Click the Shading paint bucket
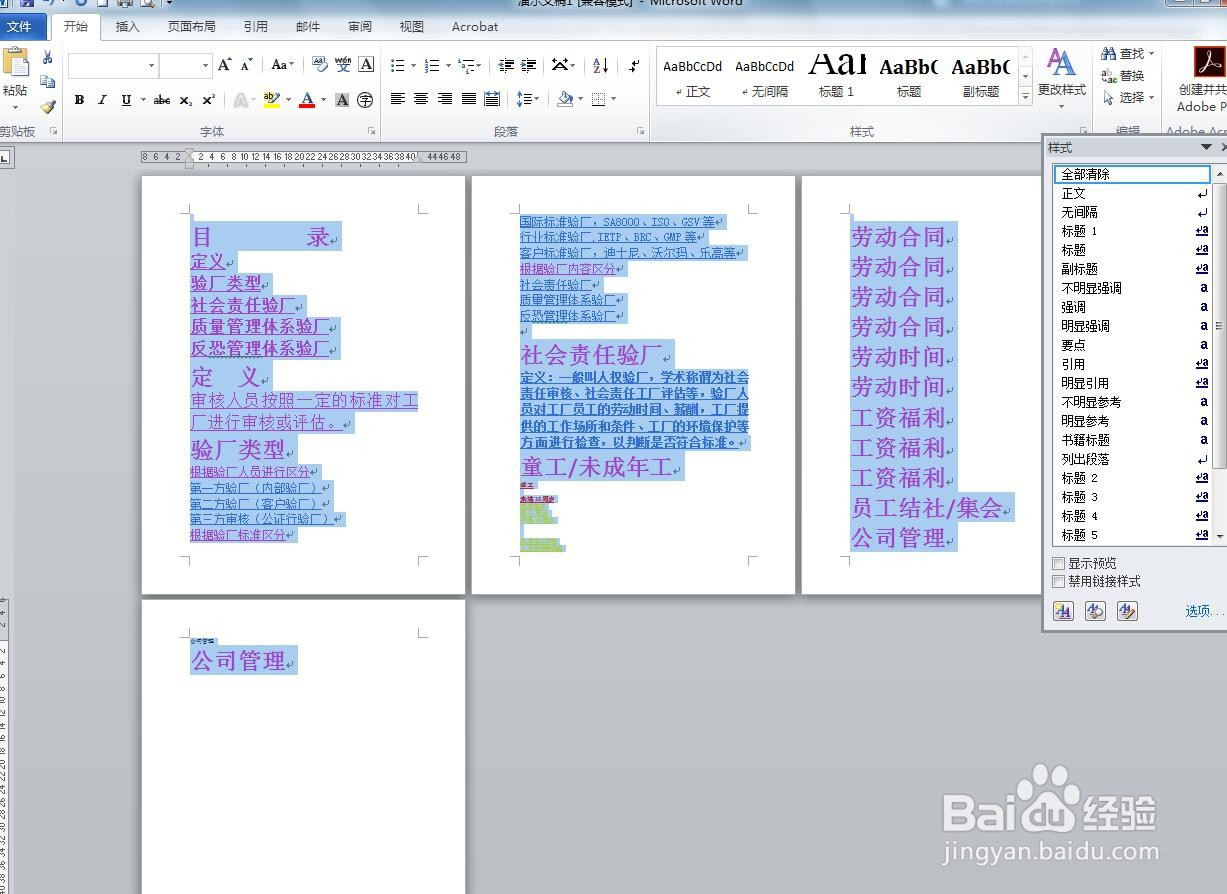The height and width of the screenshot is (894, 1227). pos(565,99)
